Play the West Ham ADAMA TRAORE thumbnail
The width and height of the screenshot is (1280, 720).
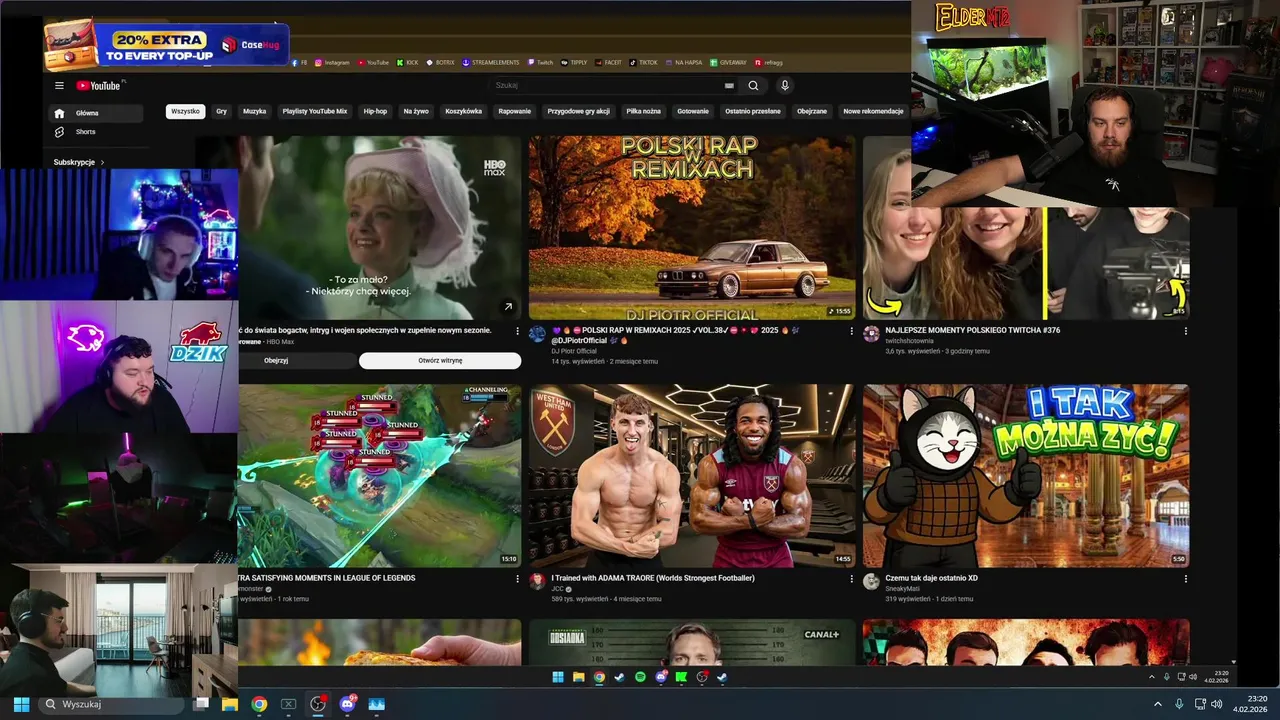coord(692,476)
